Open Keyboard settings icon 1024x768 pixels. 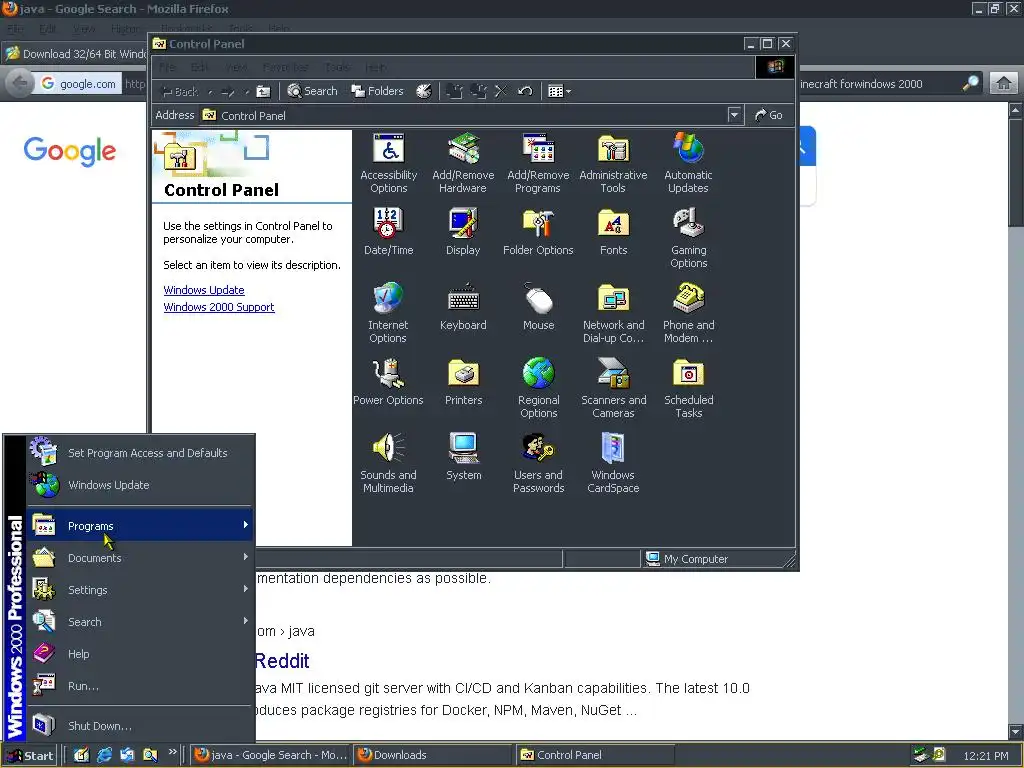click(x=463, y=307)
